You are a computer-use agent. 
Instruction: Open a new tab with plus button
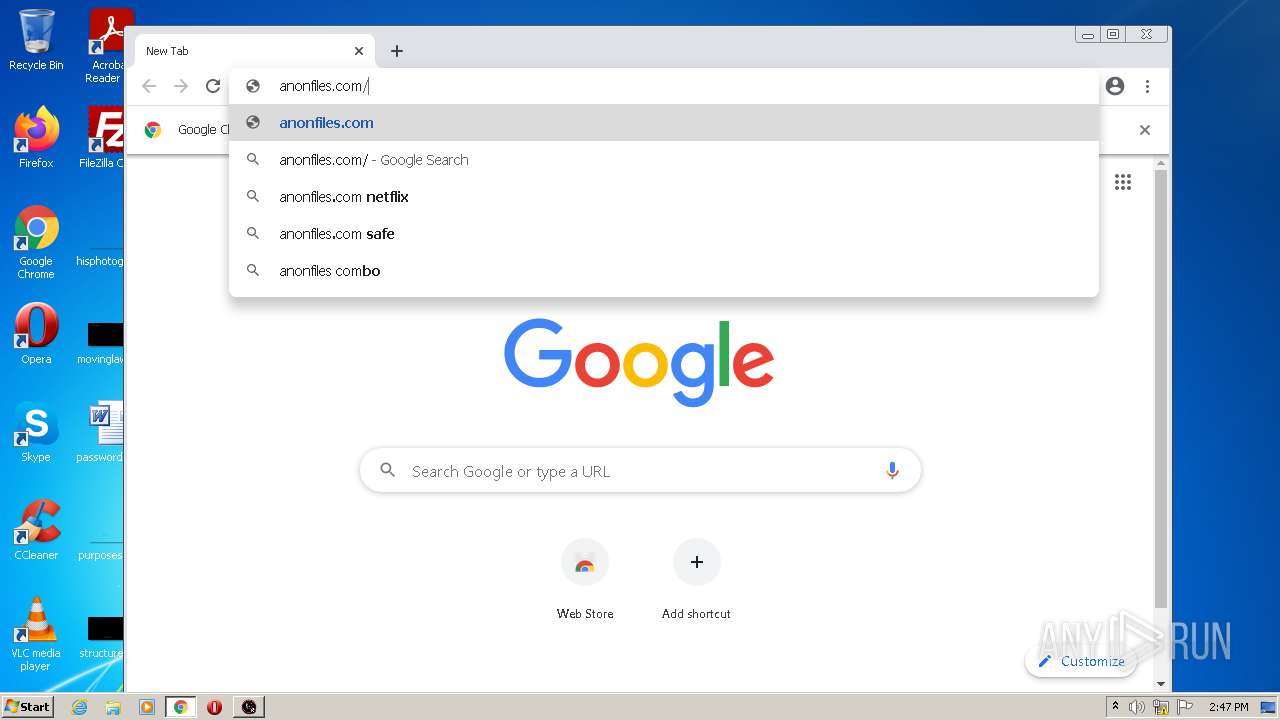point(397,51)
